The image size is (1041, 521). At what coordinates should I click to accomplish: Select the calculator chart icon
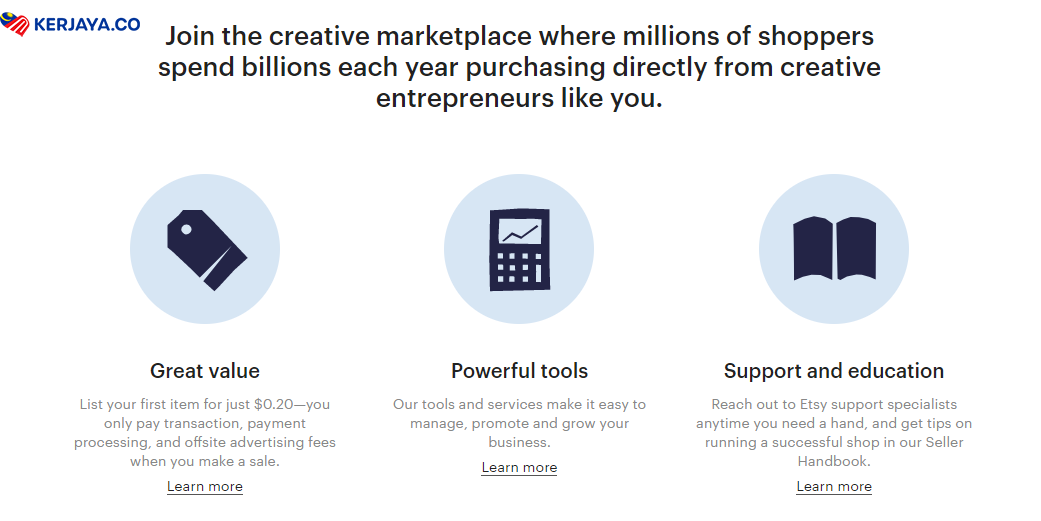pos(519,250)
